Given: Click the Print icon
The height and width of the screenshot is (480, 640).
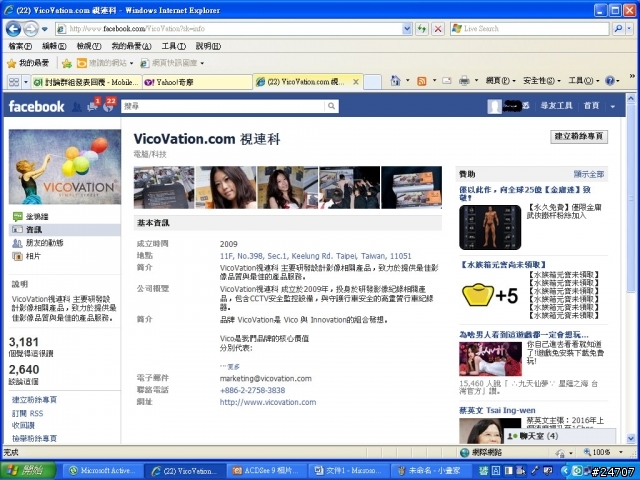Looking at the screenshot, I should click(464, 81).
